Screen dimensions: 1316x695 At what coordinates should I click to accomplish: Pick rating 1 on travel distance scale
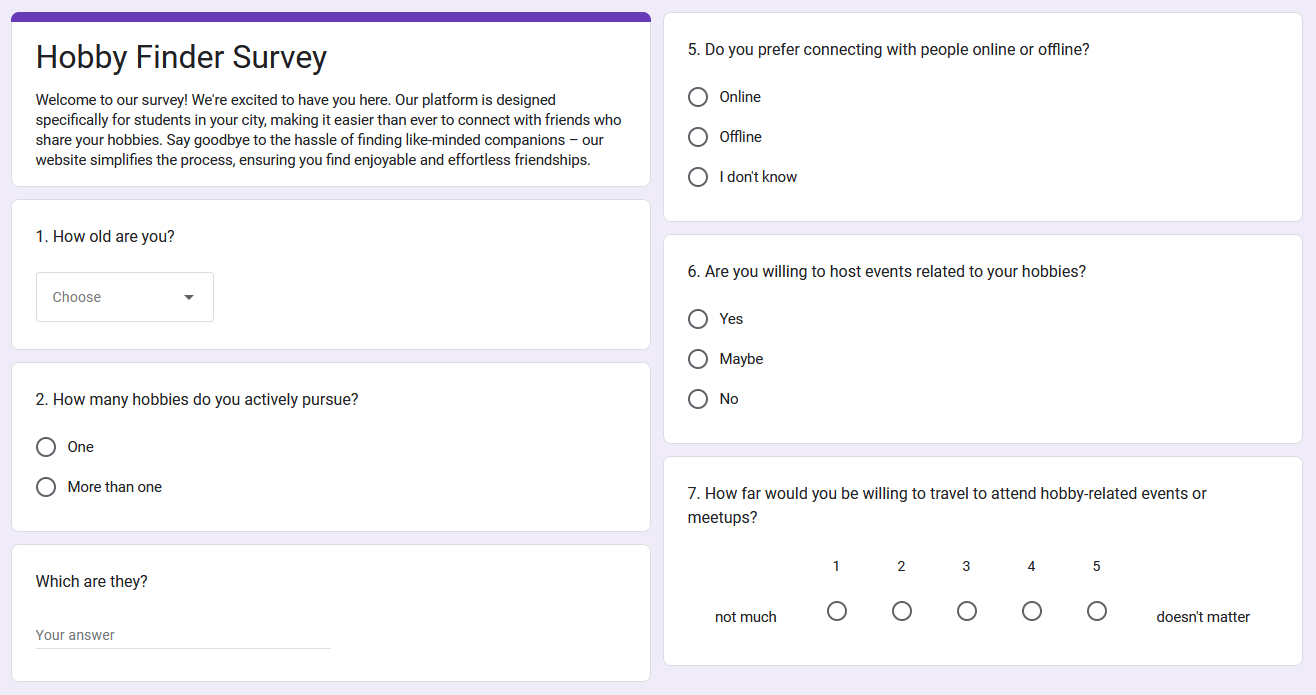pyautogui.click(x=836, y=611)
